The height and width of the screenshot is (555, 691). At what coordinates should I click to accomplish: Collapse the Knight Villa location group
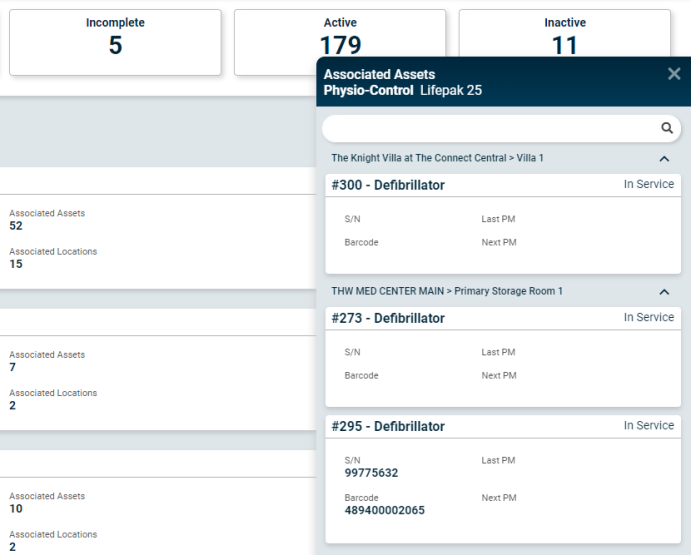pyautogui.click(x=664, y=159)
